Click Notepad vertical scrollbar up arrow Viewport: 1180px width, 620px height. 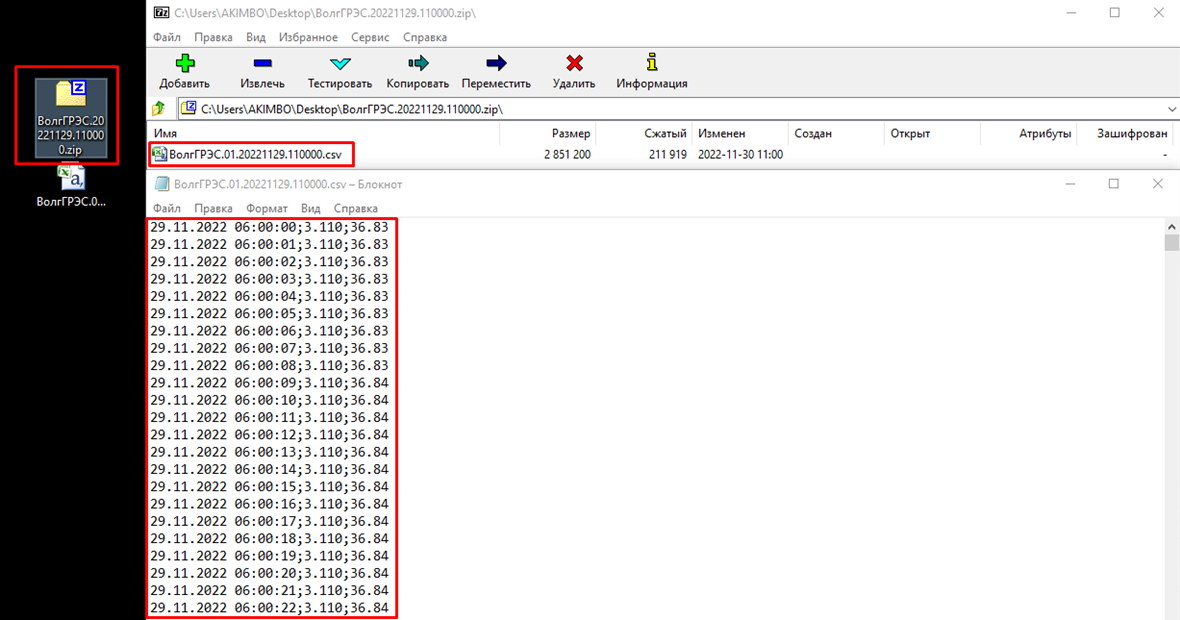pos(1171,226)
